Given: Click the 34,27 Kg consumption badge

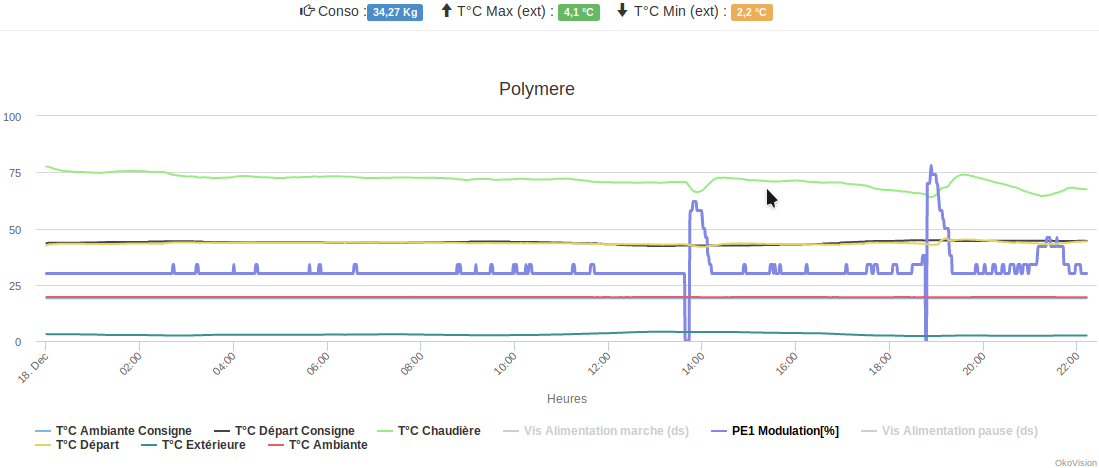Looking at the screenshot, I should [395, 12].
